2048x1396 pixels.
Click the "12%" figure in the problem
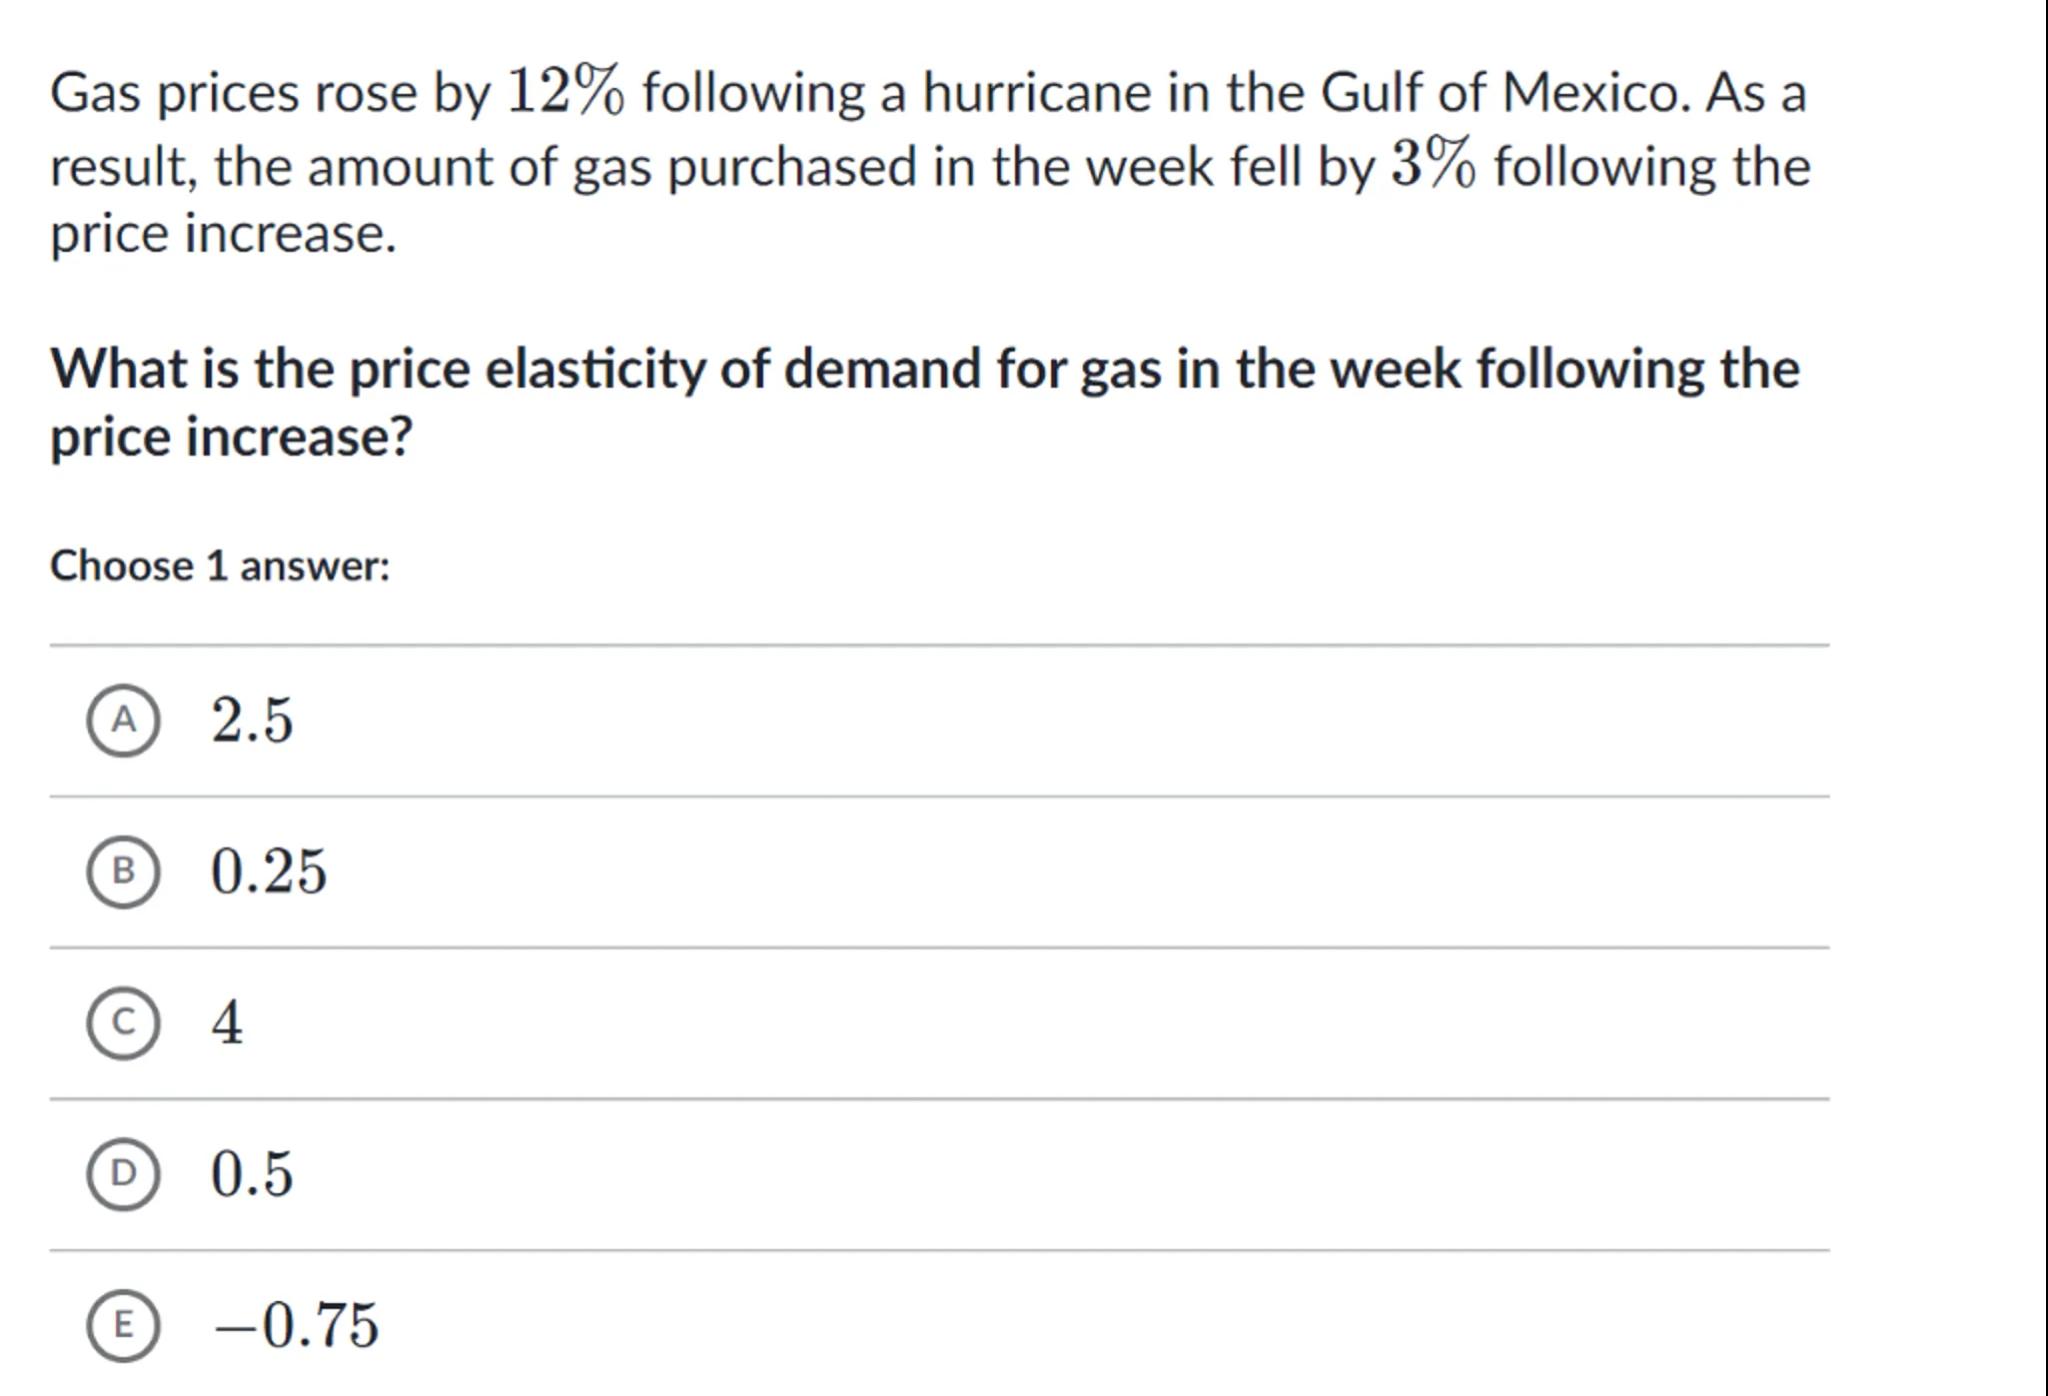(x=566, y=92)
